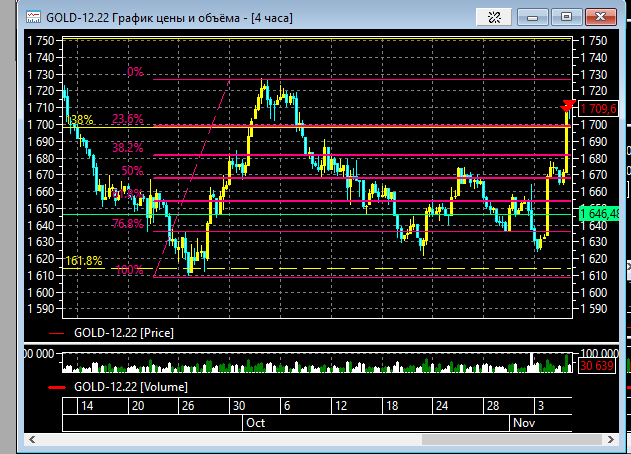Click date 12 on the time axis
Viewport: 631px width, 454px height.
341,406
